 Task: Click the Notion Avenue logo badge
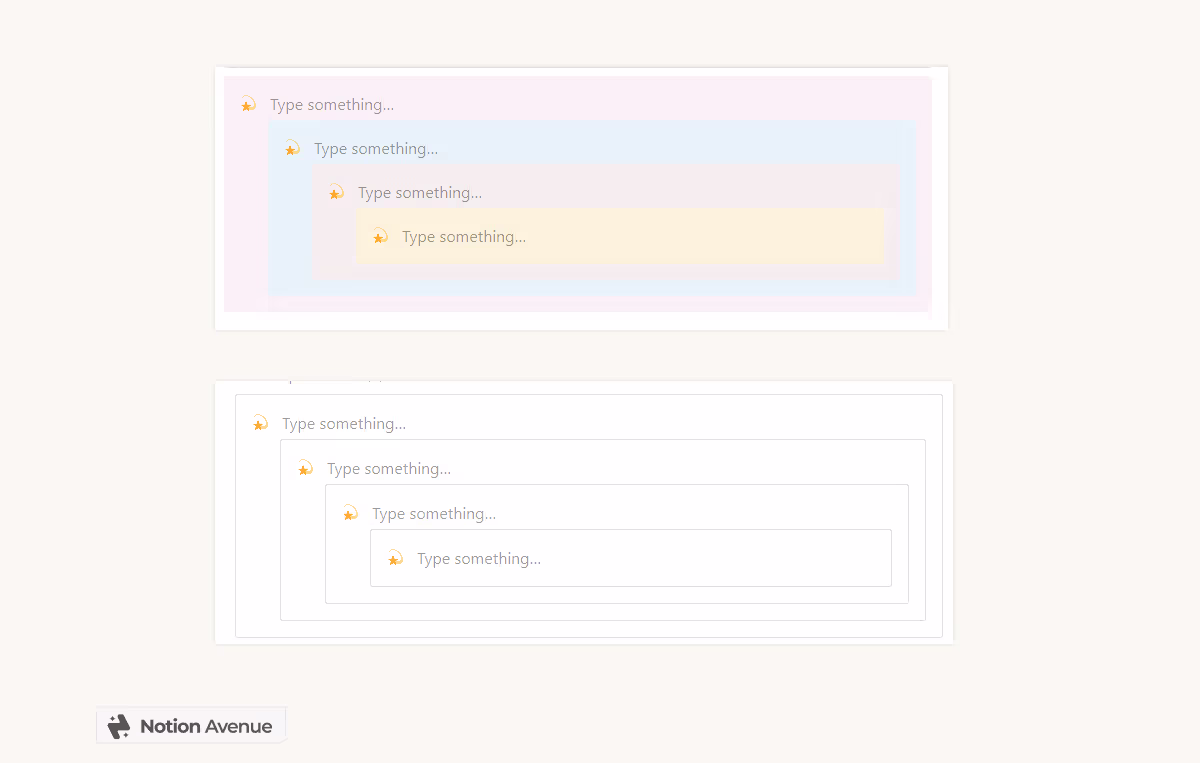click(191, 726)
